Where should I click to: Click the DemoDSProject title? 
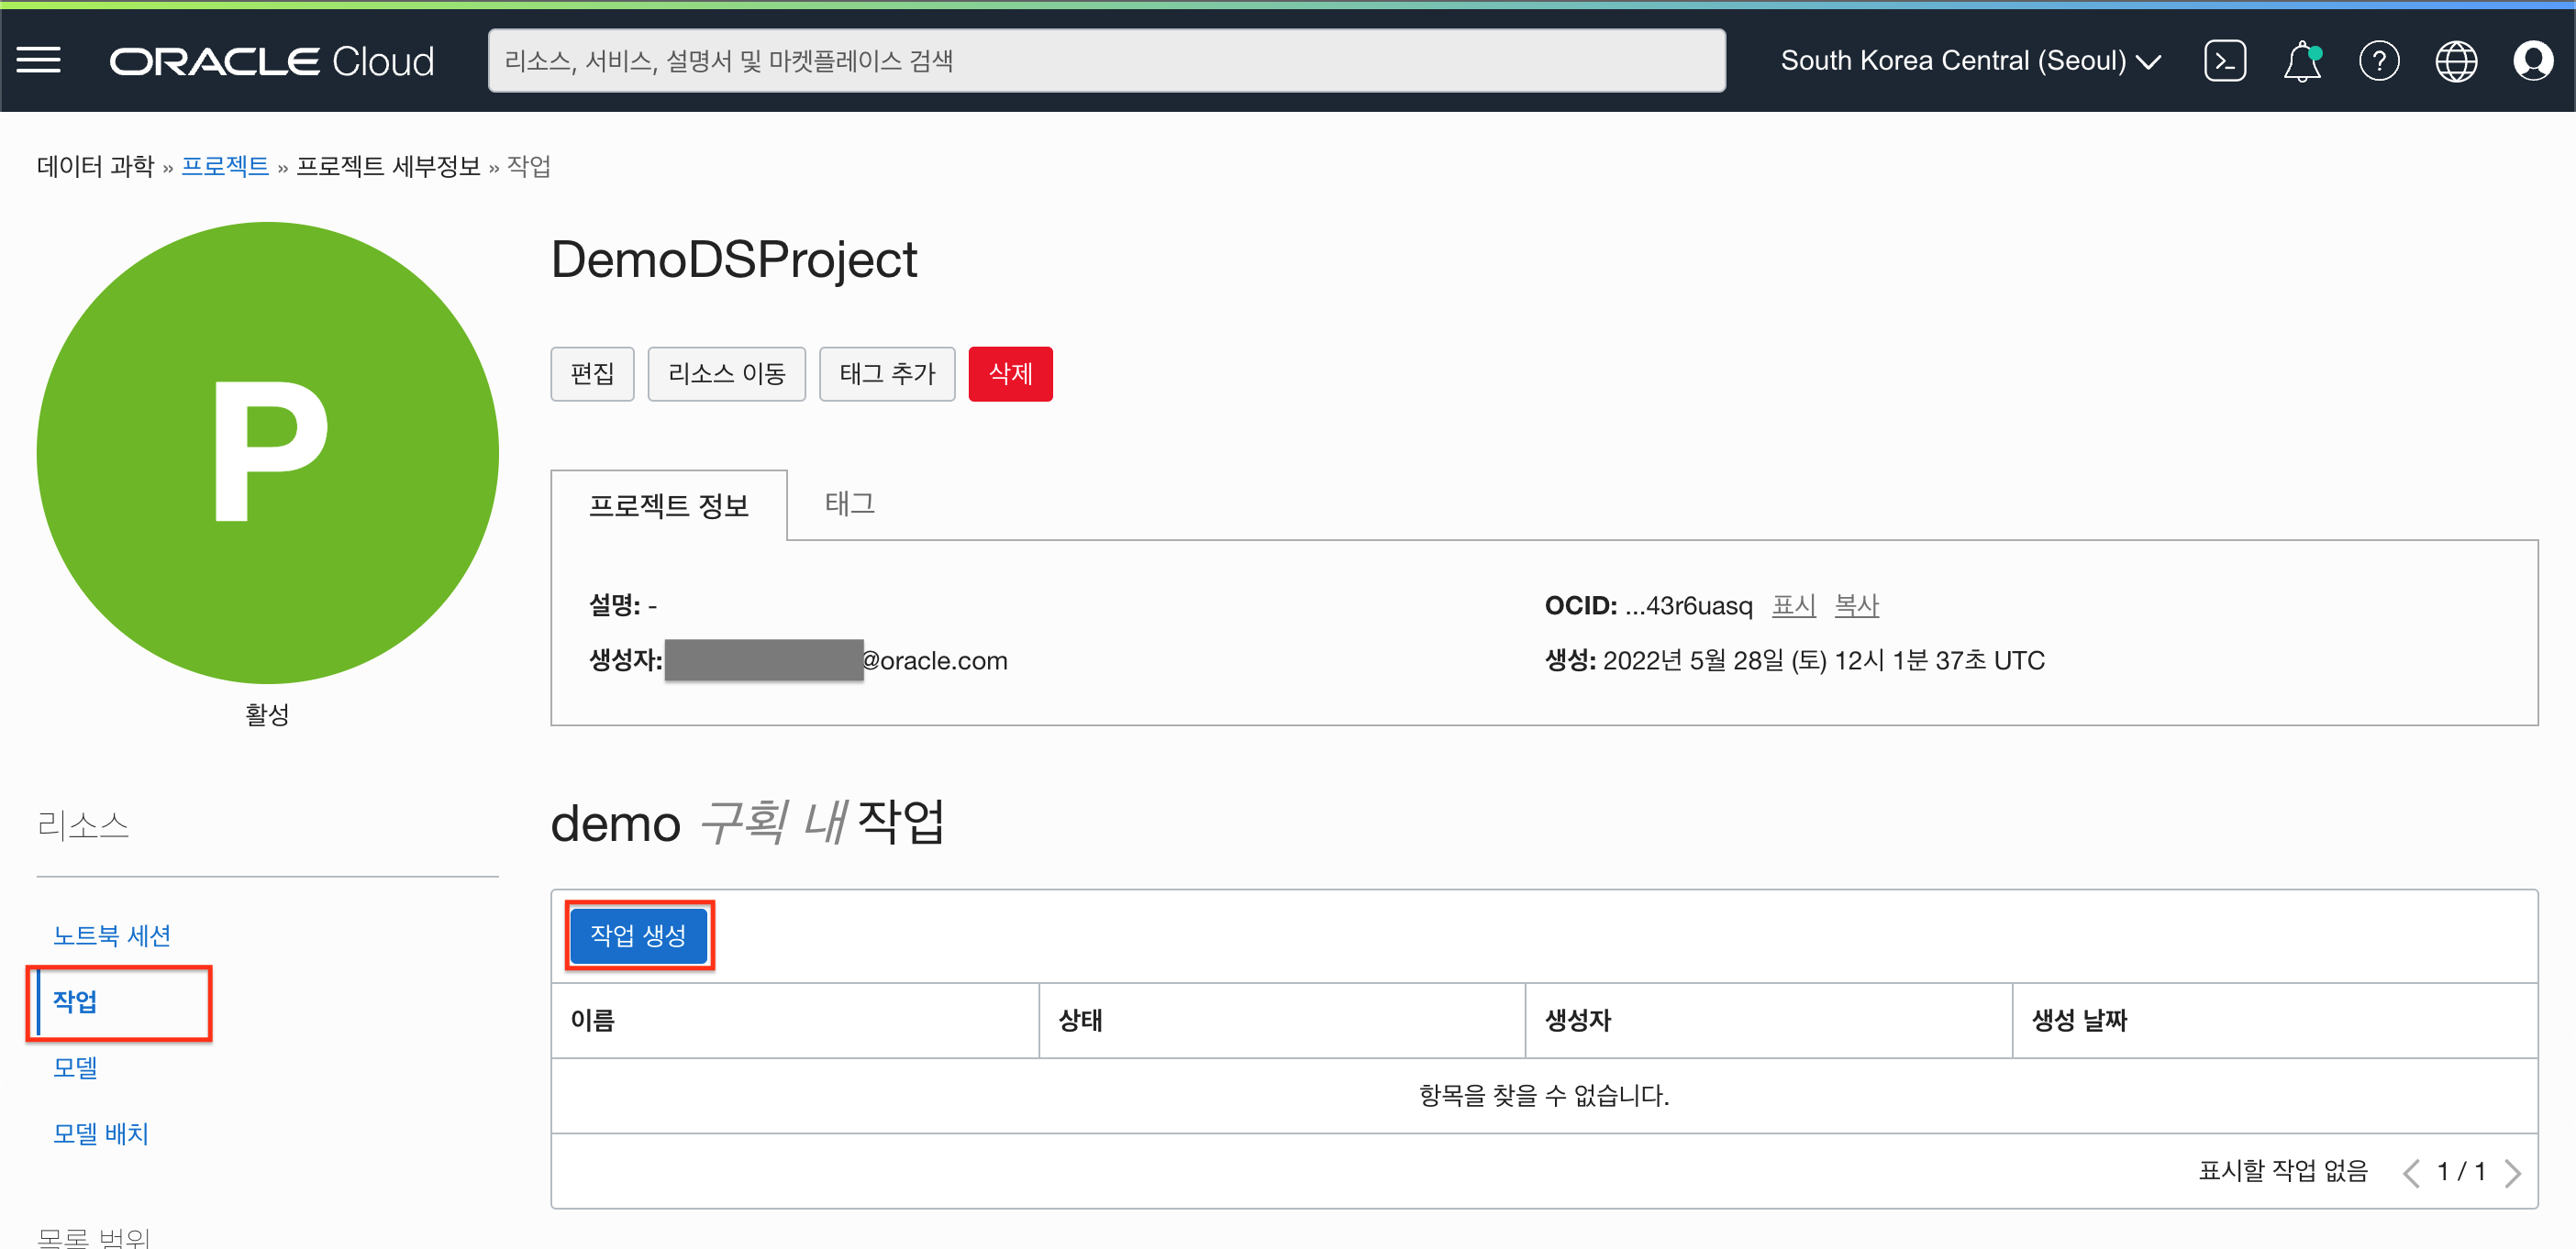[734, 260]
